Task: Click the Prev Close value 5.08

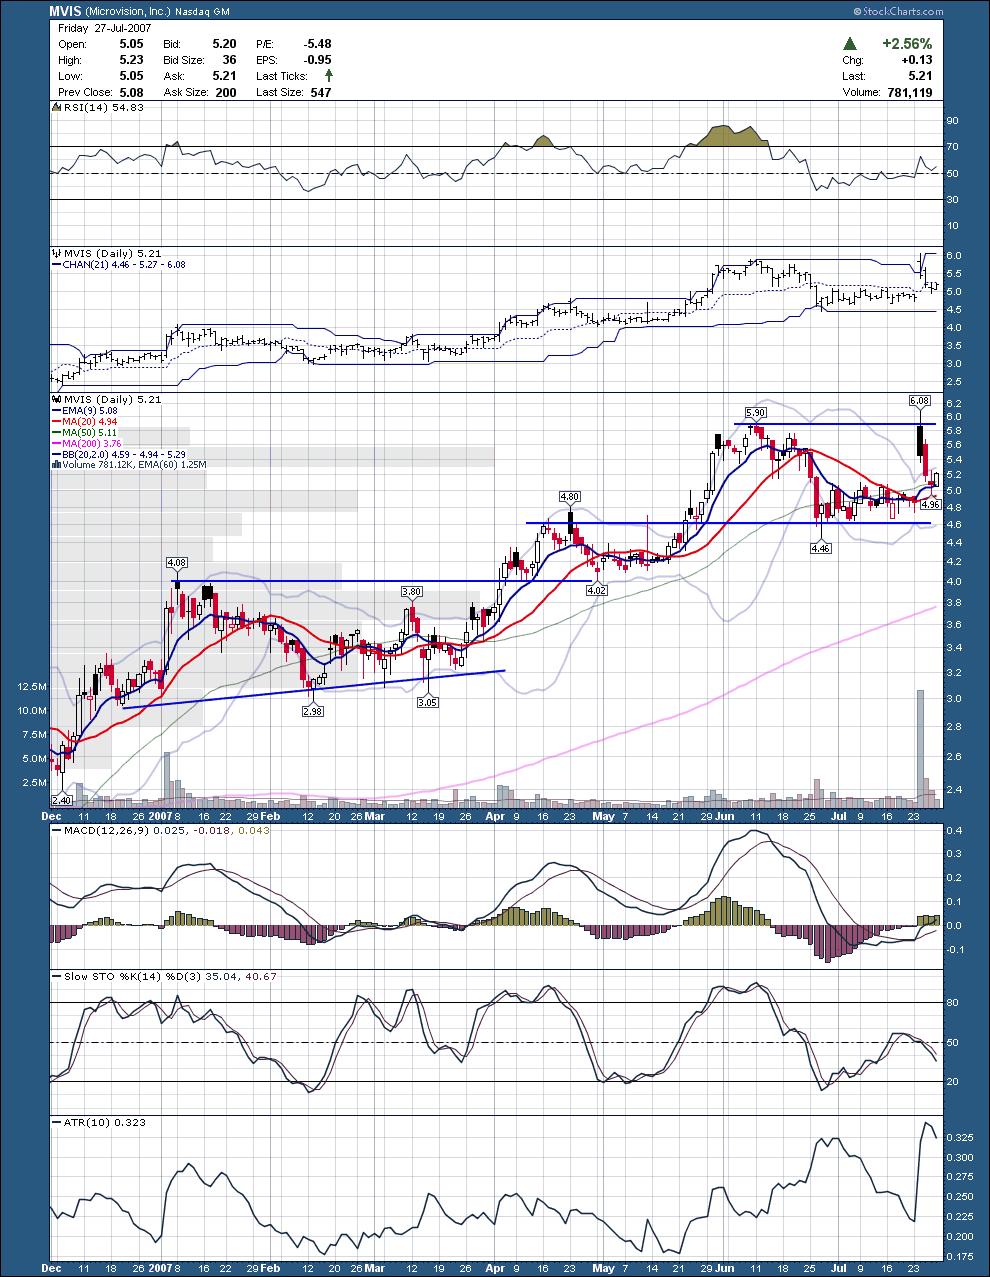Action: (132, 92)
